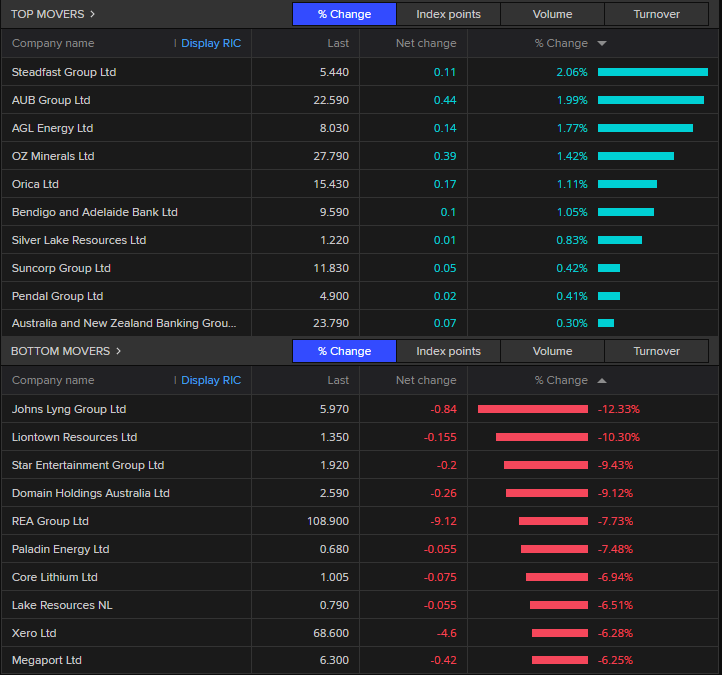Select AGL Energy Ltd company name
722x675 pixels.
52,128
